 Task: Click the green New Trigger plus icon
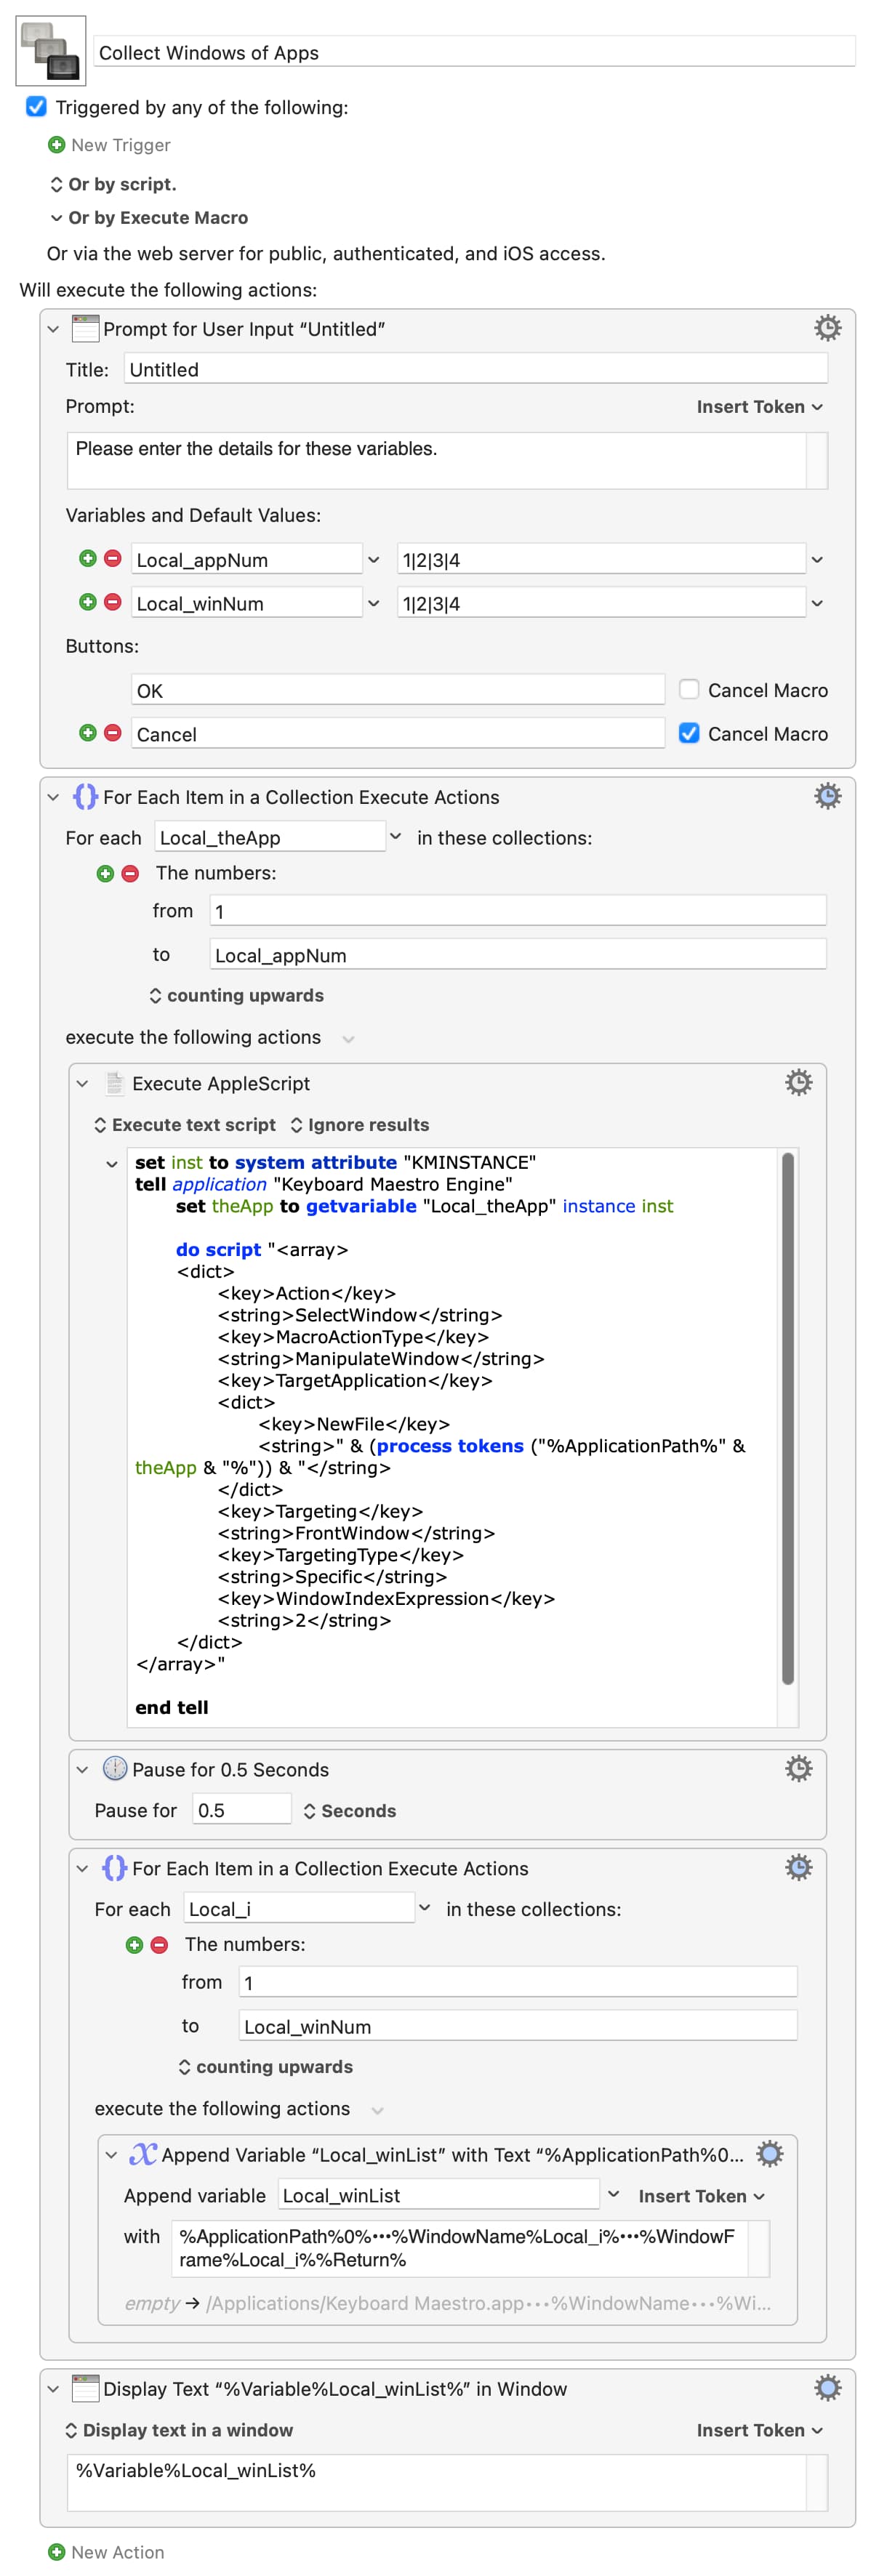[57, 145]
